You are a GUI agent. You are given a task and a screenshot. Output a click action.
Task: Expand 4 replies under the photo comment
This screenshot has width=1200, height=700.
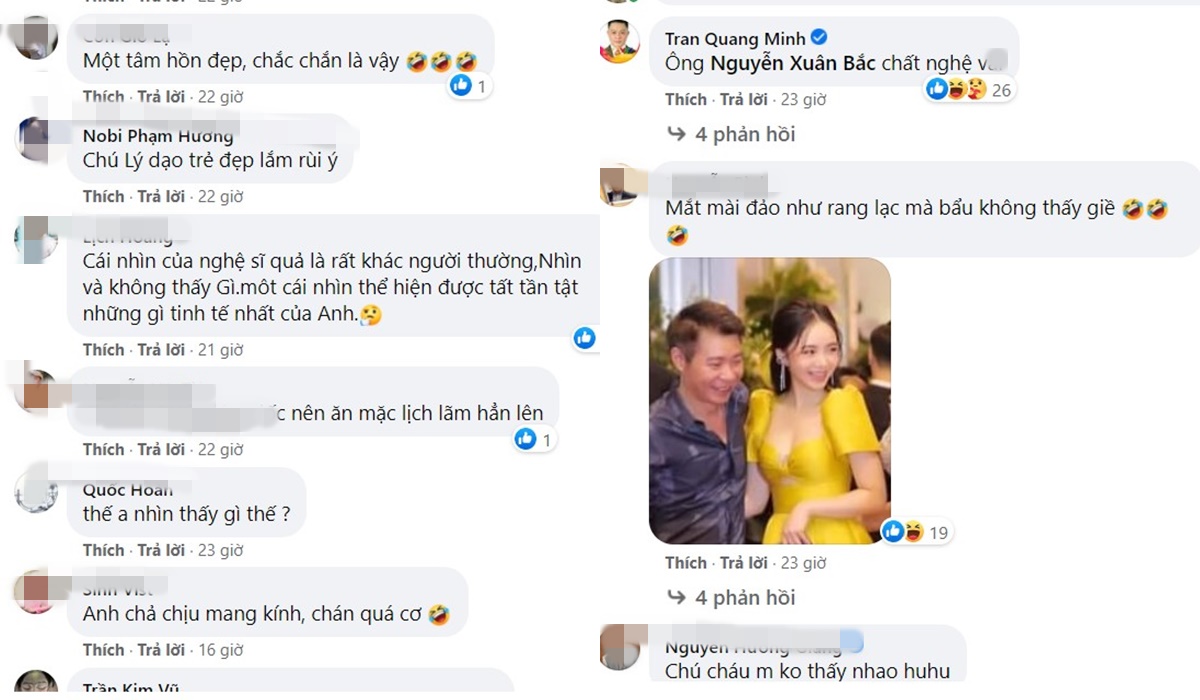(732, 597)
